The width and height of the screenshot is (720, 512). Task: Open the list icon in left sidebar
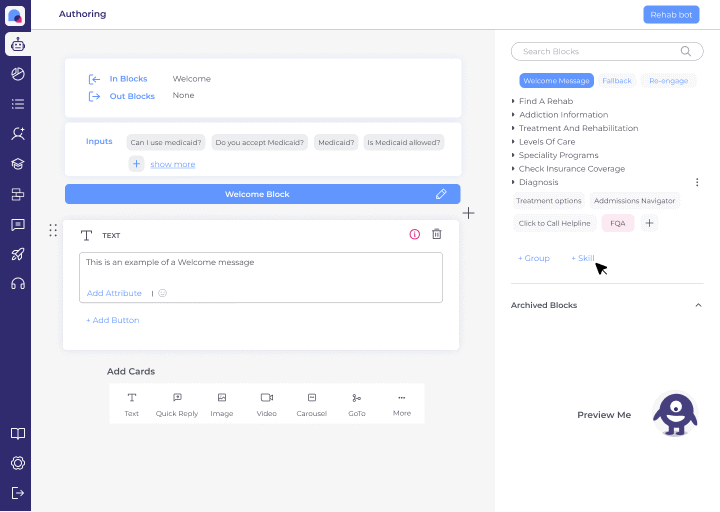pyautogui.click(x=17, y=104)
